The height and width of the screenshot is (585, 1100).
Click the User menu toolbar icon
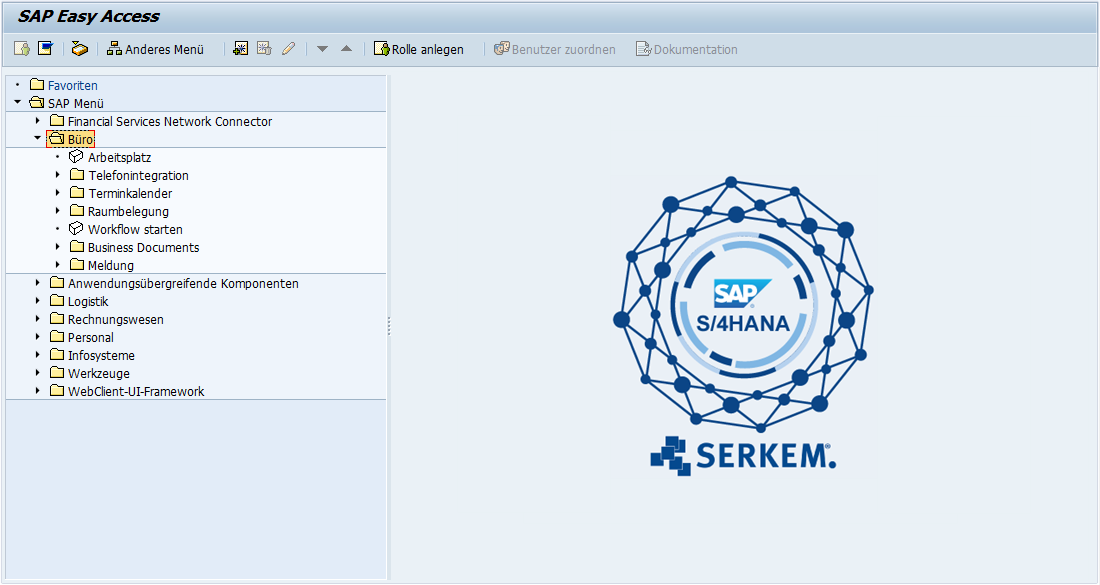pyautogui.click(x=22, y=49)
